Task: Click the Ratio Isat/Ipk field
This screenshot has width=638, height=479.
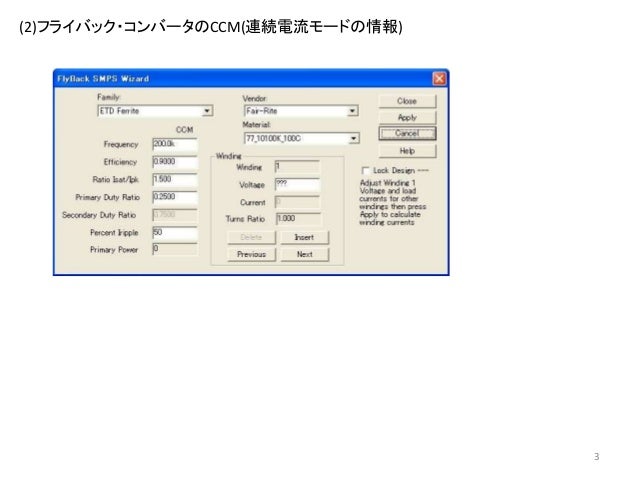Action: (x=175, y=179)
